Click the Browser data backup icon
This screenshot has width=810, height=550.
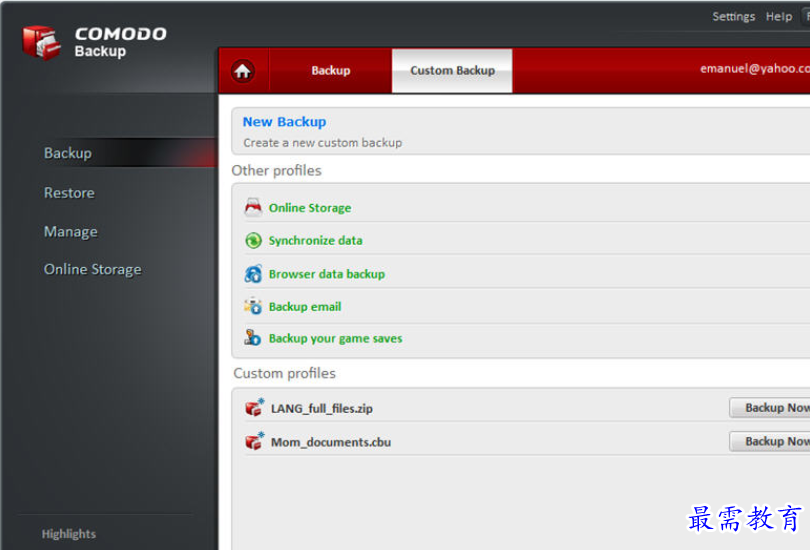coord(253,274)
